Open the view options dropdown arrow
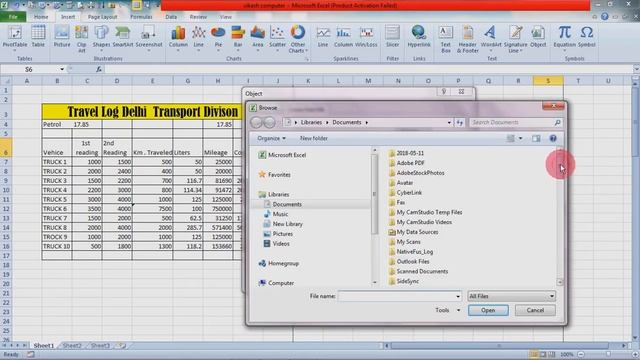This screenshot has width=640, height=360. pos(520,138)
